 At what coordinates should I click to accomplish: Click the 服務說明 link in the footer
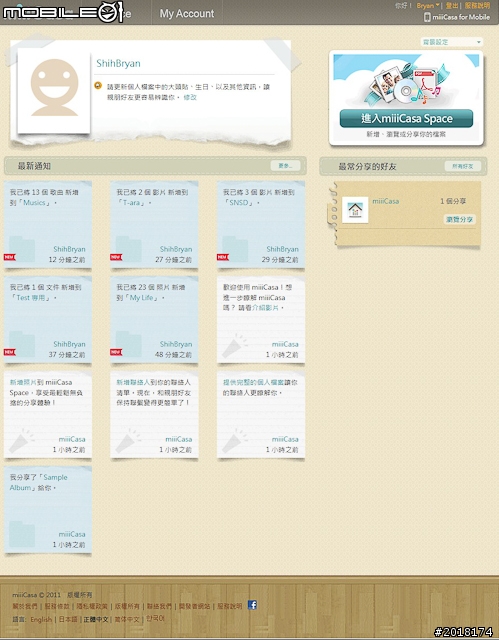point(230,607)
